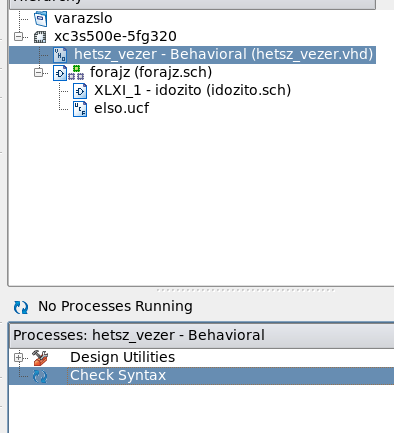Click the dotted splitter between the panes
This screenshot has width=394, height=433.
[x=245, y=290]
